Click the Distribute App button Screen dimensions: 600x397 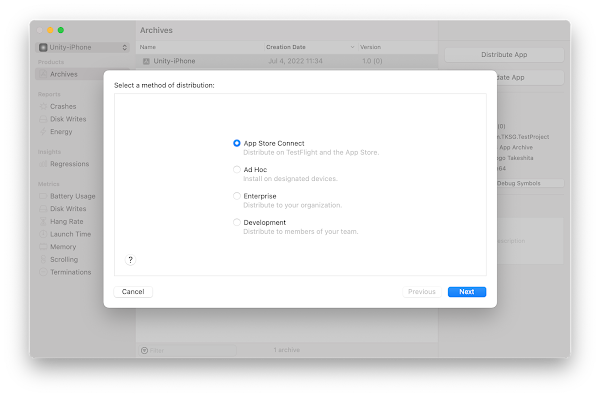click(504, 55)
